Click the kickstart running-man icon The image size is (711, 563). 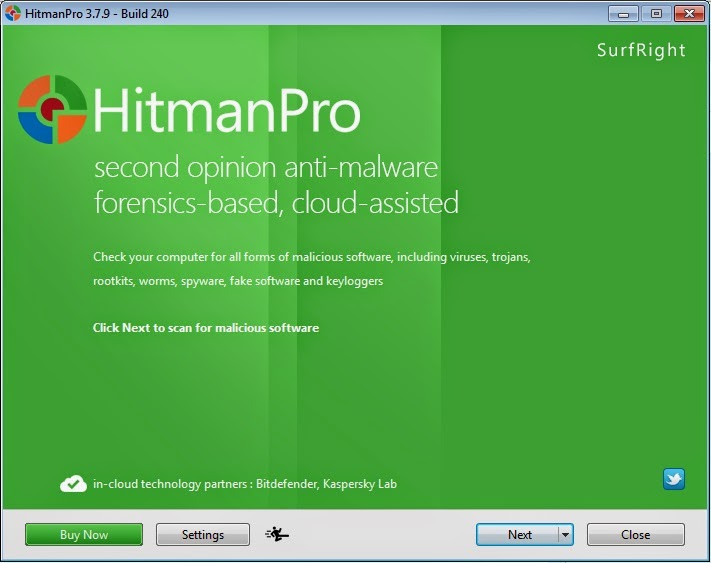277,534
